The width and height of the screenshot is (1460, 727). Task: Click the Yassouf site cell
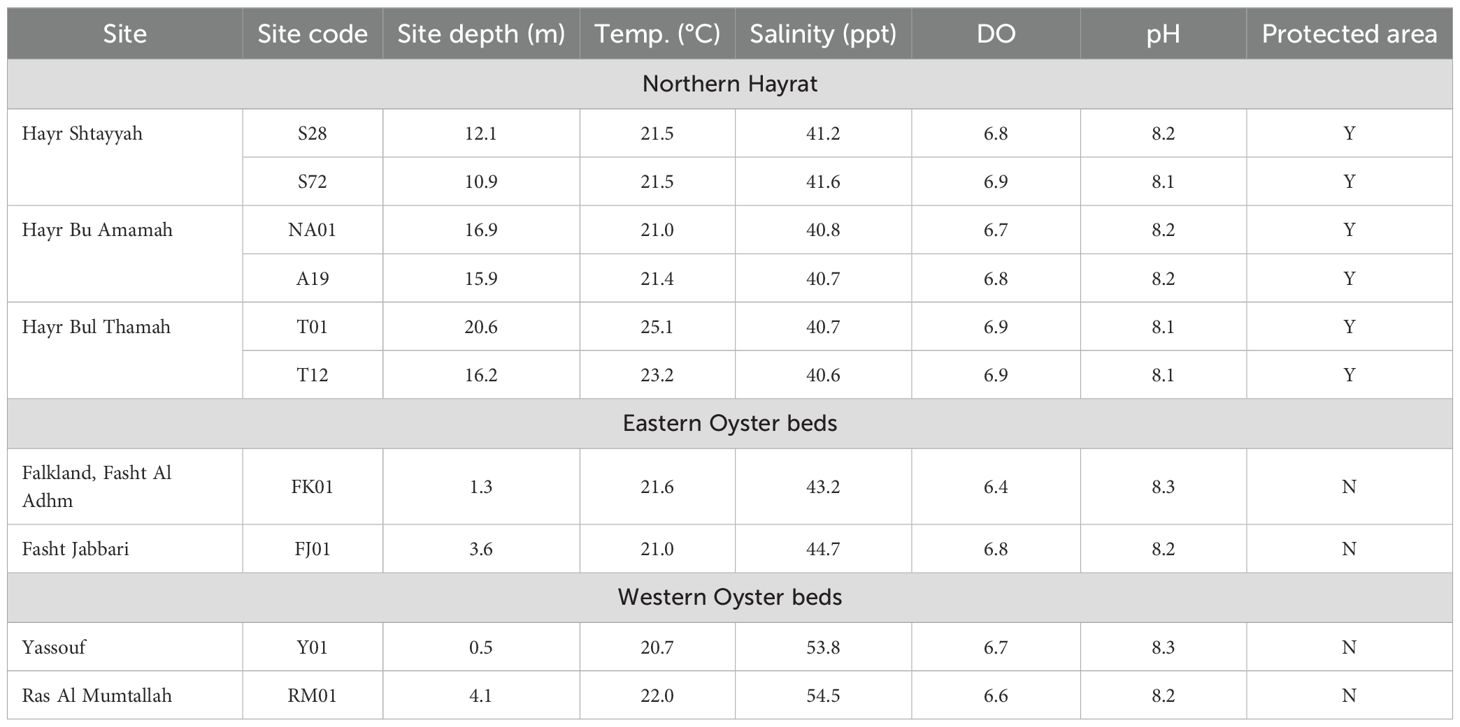pyautogui.click(x=54, y=647)
